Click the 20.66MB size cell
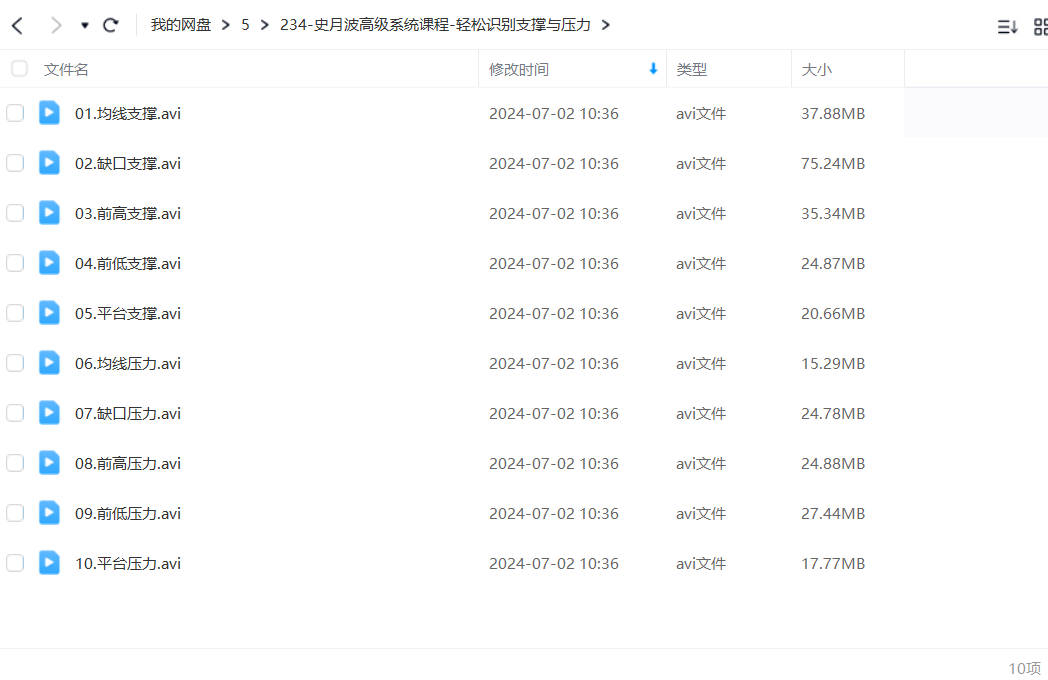The width and height of the screenshot is (1048, 680). coord(833,314)
